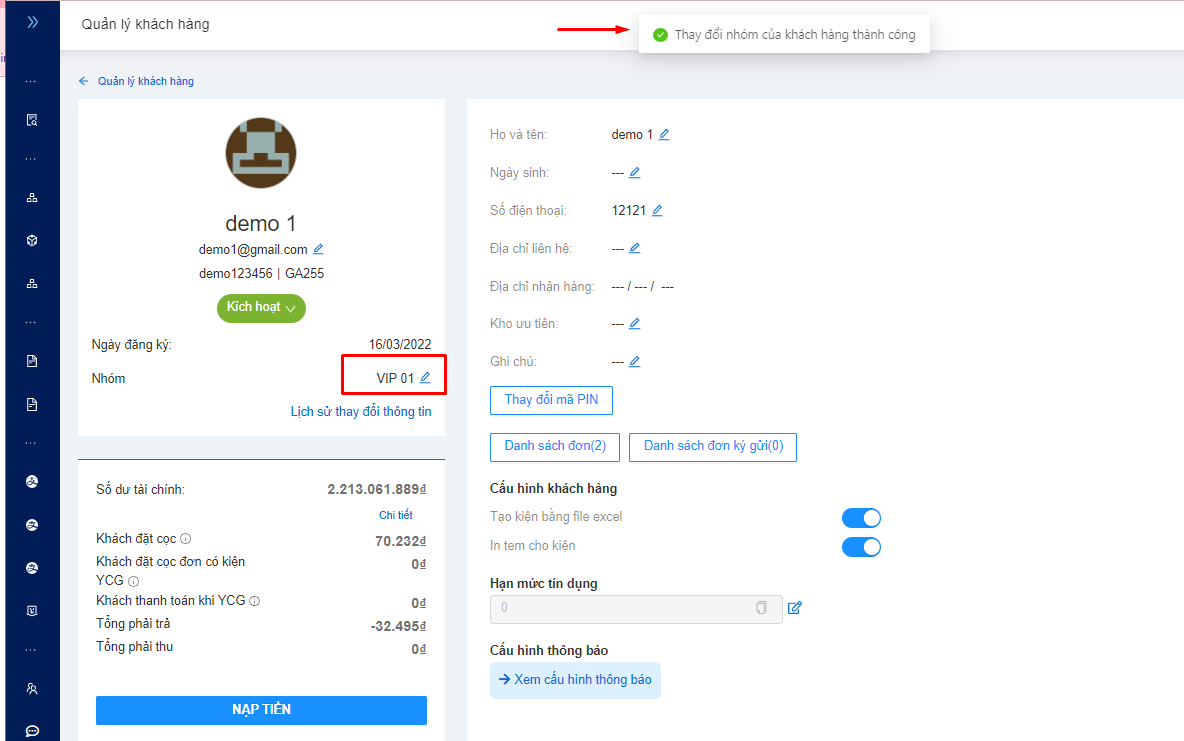Click pencil icon next to email address
Viewport: 1184px width, 741px height.
coord(318,249)
